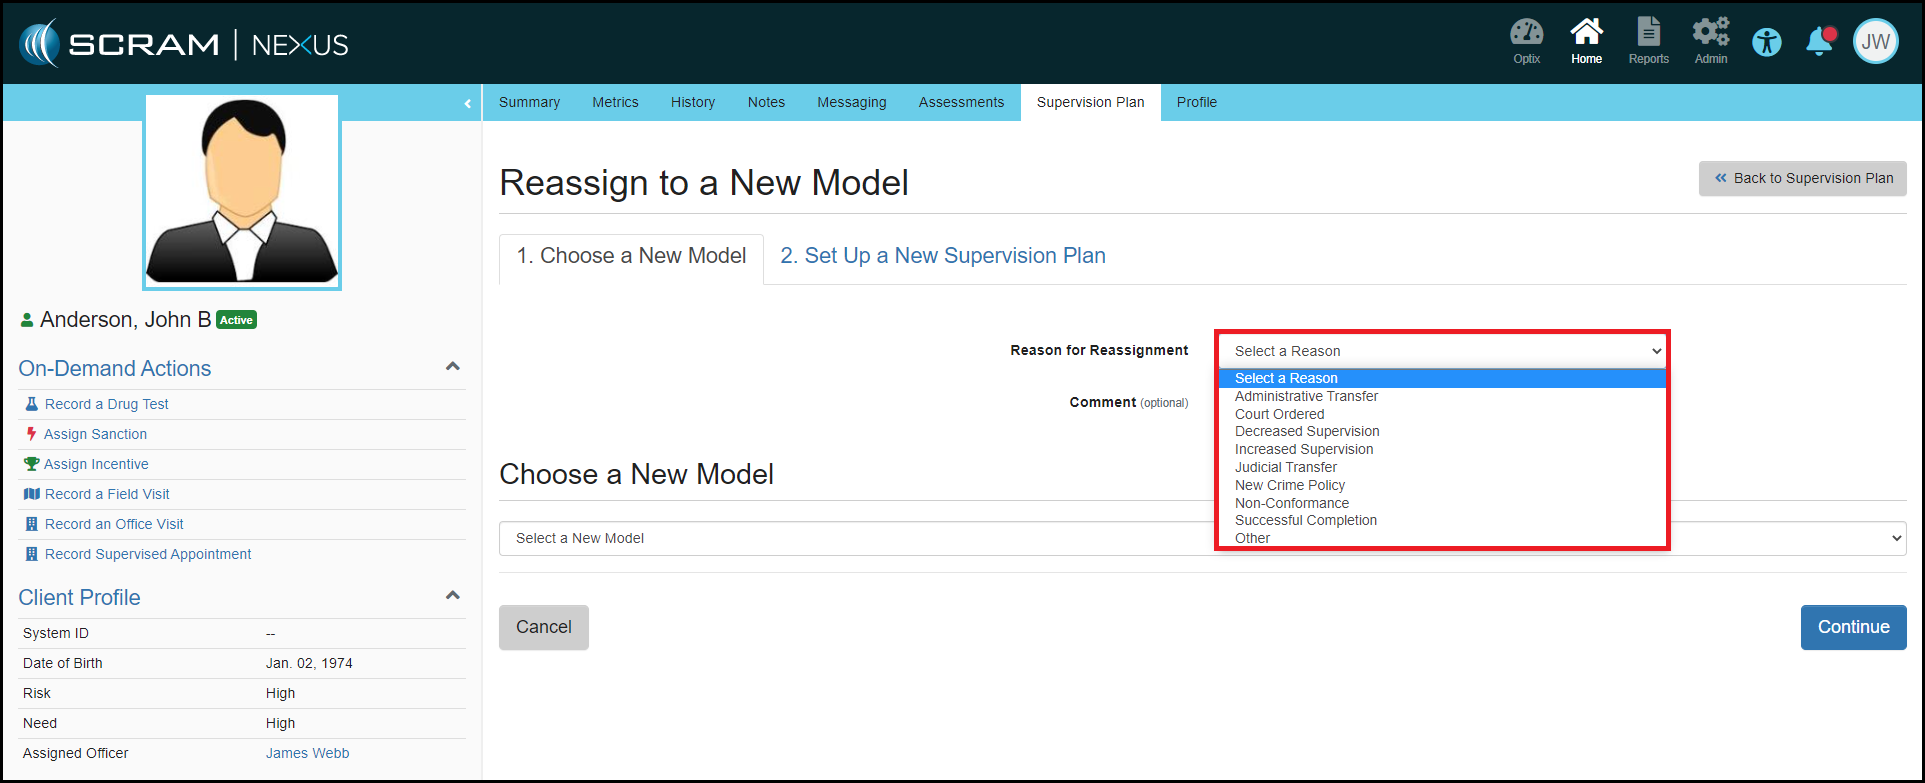Click the client profile photo thumbnail
Viewport: 1925px width, 783px height.
tap(242, 192)
